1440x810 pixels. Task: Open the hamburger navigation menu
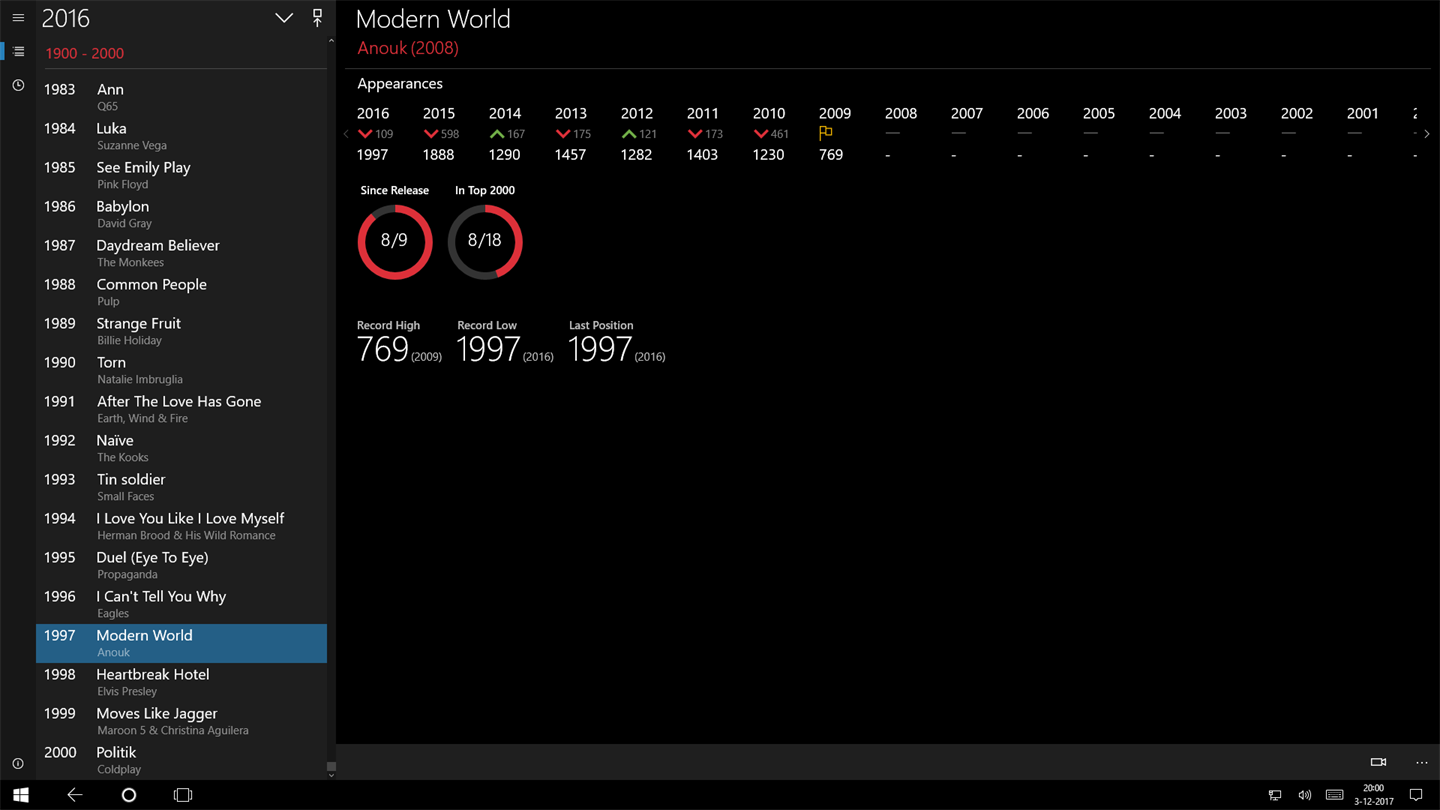(x=18, y=18)
